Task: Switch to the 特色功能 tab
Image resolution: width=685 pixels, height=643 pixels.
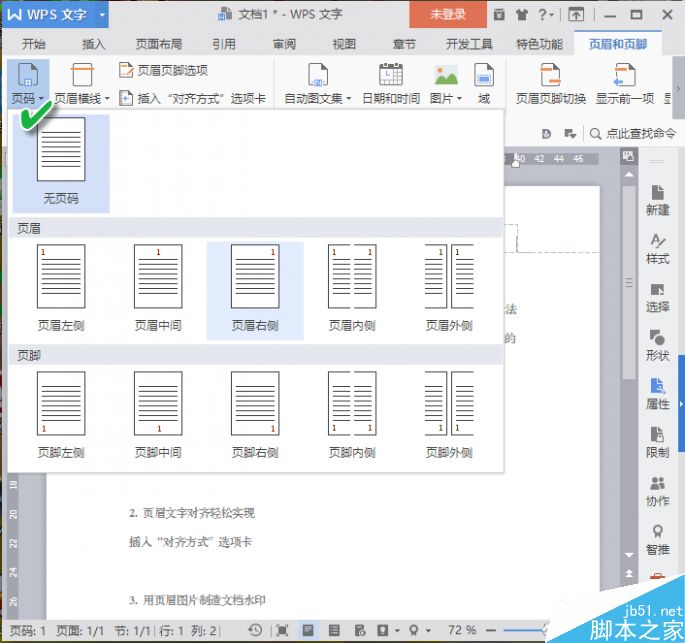Action: 539,44
